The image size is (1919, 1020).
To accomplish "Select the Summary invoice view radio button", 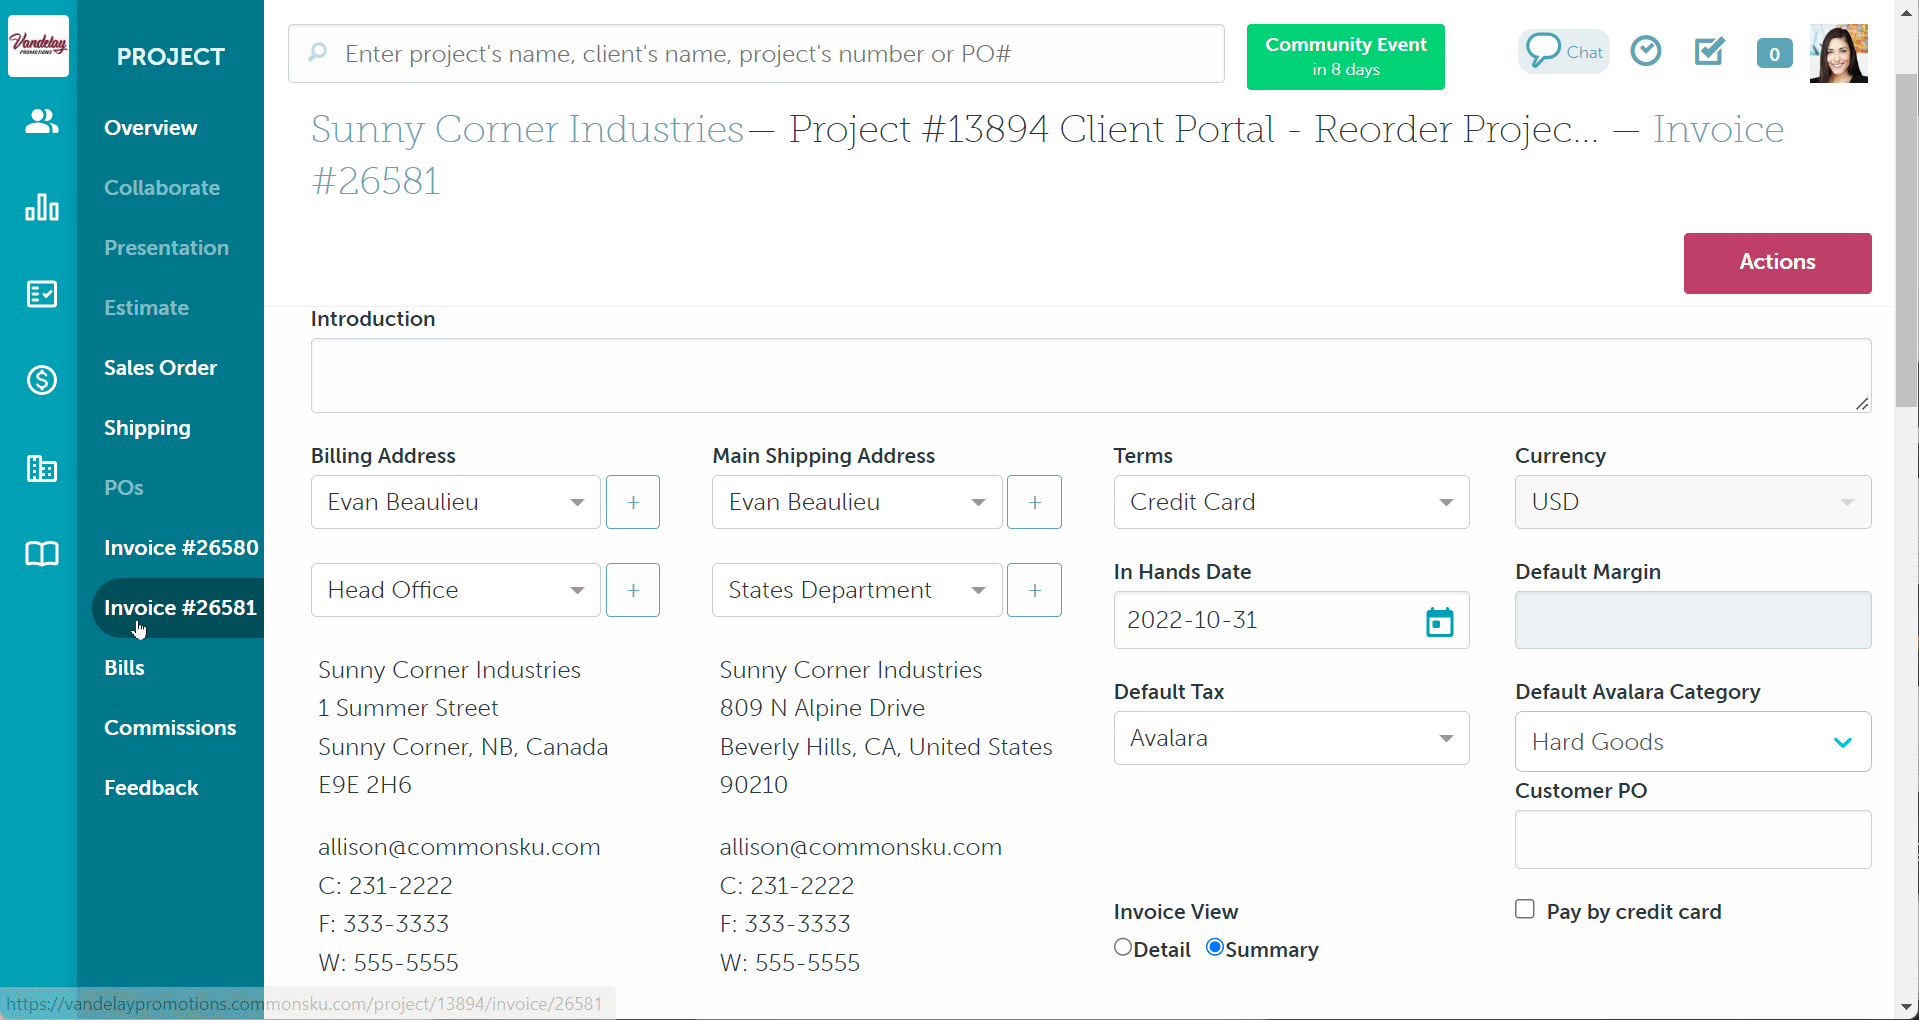I will tap(1216, 946).
